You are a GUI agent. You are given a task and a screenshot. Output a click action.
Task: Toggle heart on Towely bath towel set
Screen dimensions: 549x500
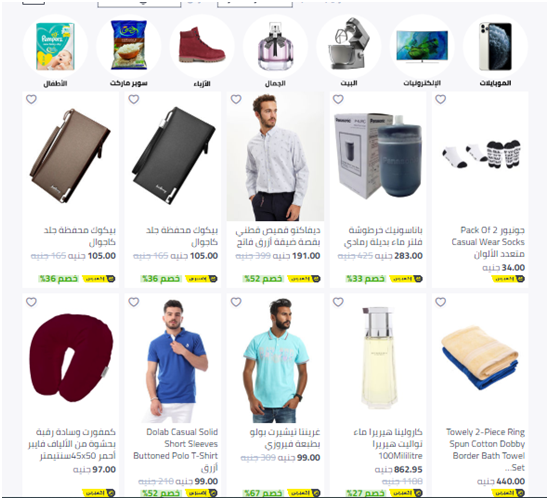pyautogui.click(x=440, y=302)
